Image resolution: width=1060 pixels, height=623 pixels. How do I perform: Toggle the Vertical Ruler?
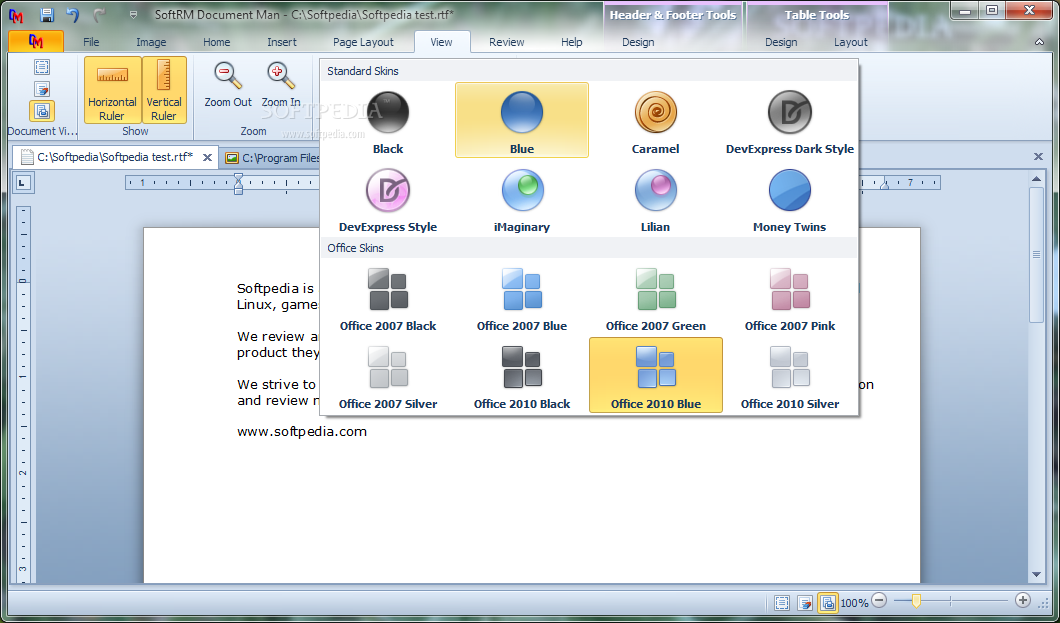click(164, 90)
